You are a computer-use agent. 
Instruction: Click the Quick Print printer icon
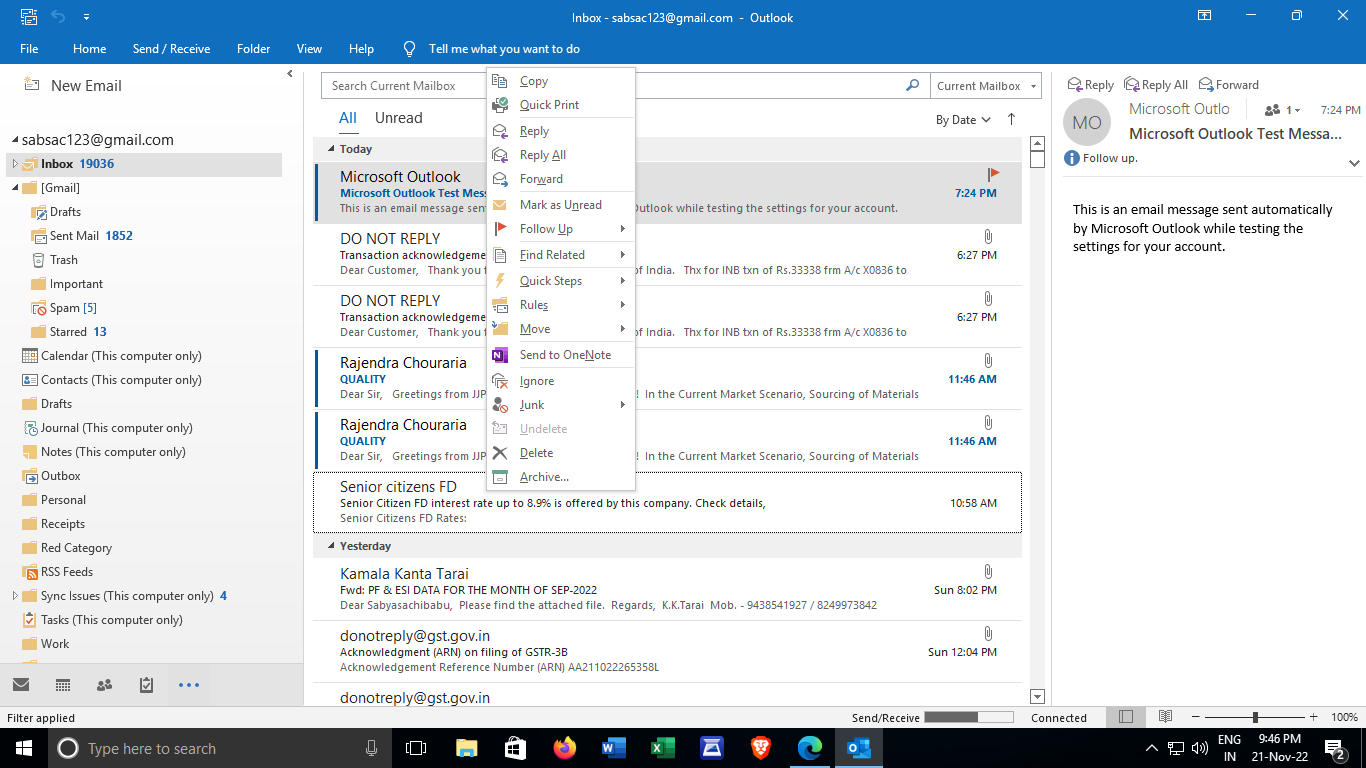tap(500, 105)
